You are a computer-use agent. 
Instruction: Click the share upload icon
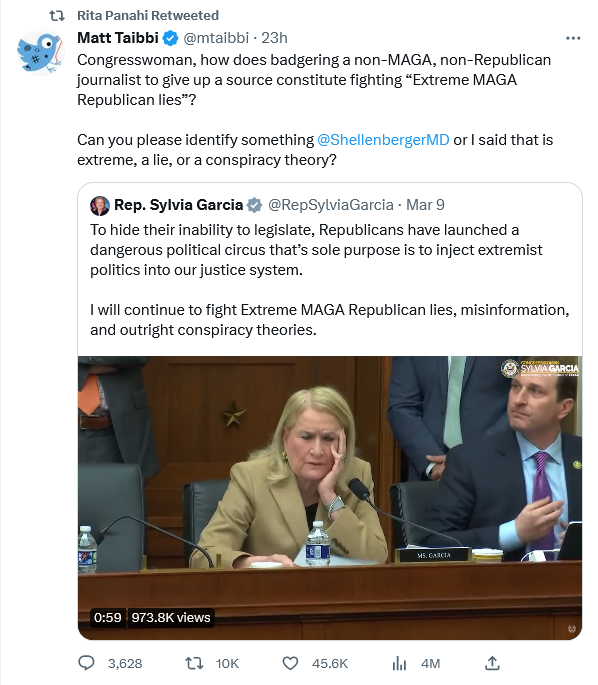click(492, 663)
